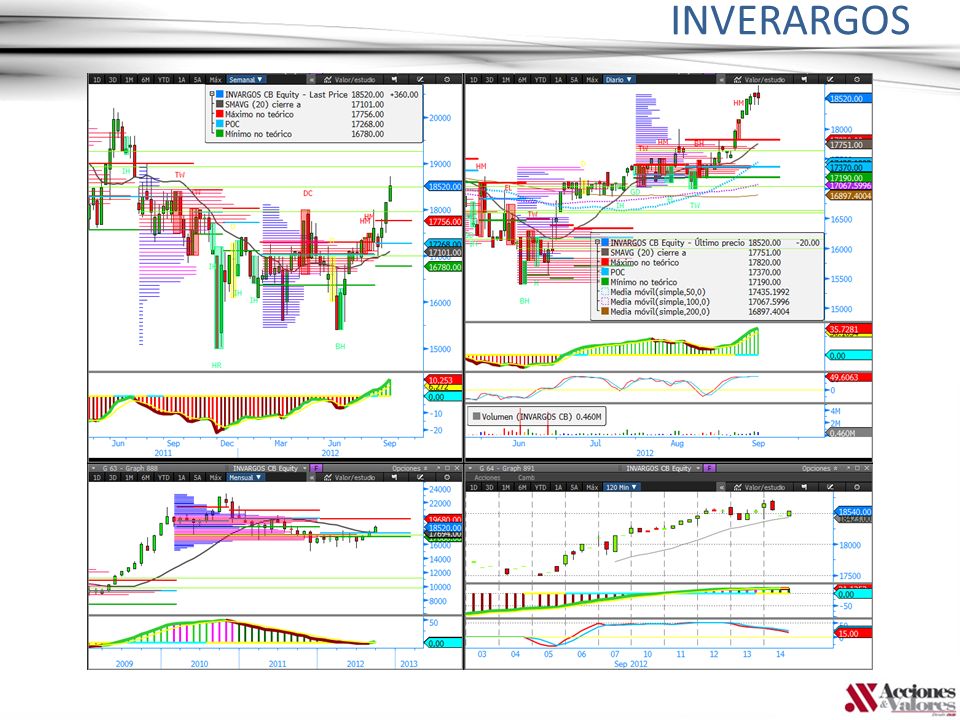Image resolution: width=960 pixels, height=720 pixels.
Task: Collapse the weekly chart toolbar with the « icon
Action: click(312, 80)
